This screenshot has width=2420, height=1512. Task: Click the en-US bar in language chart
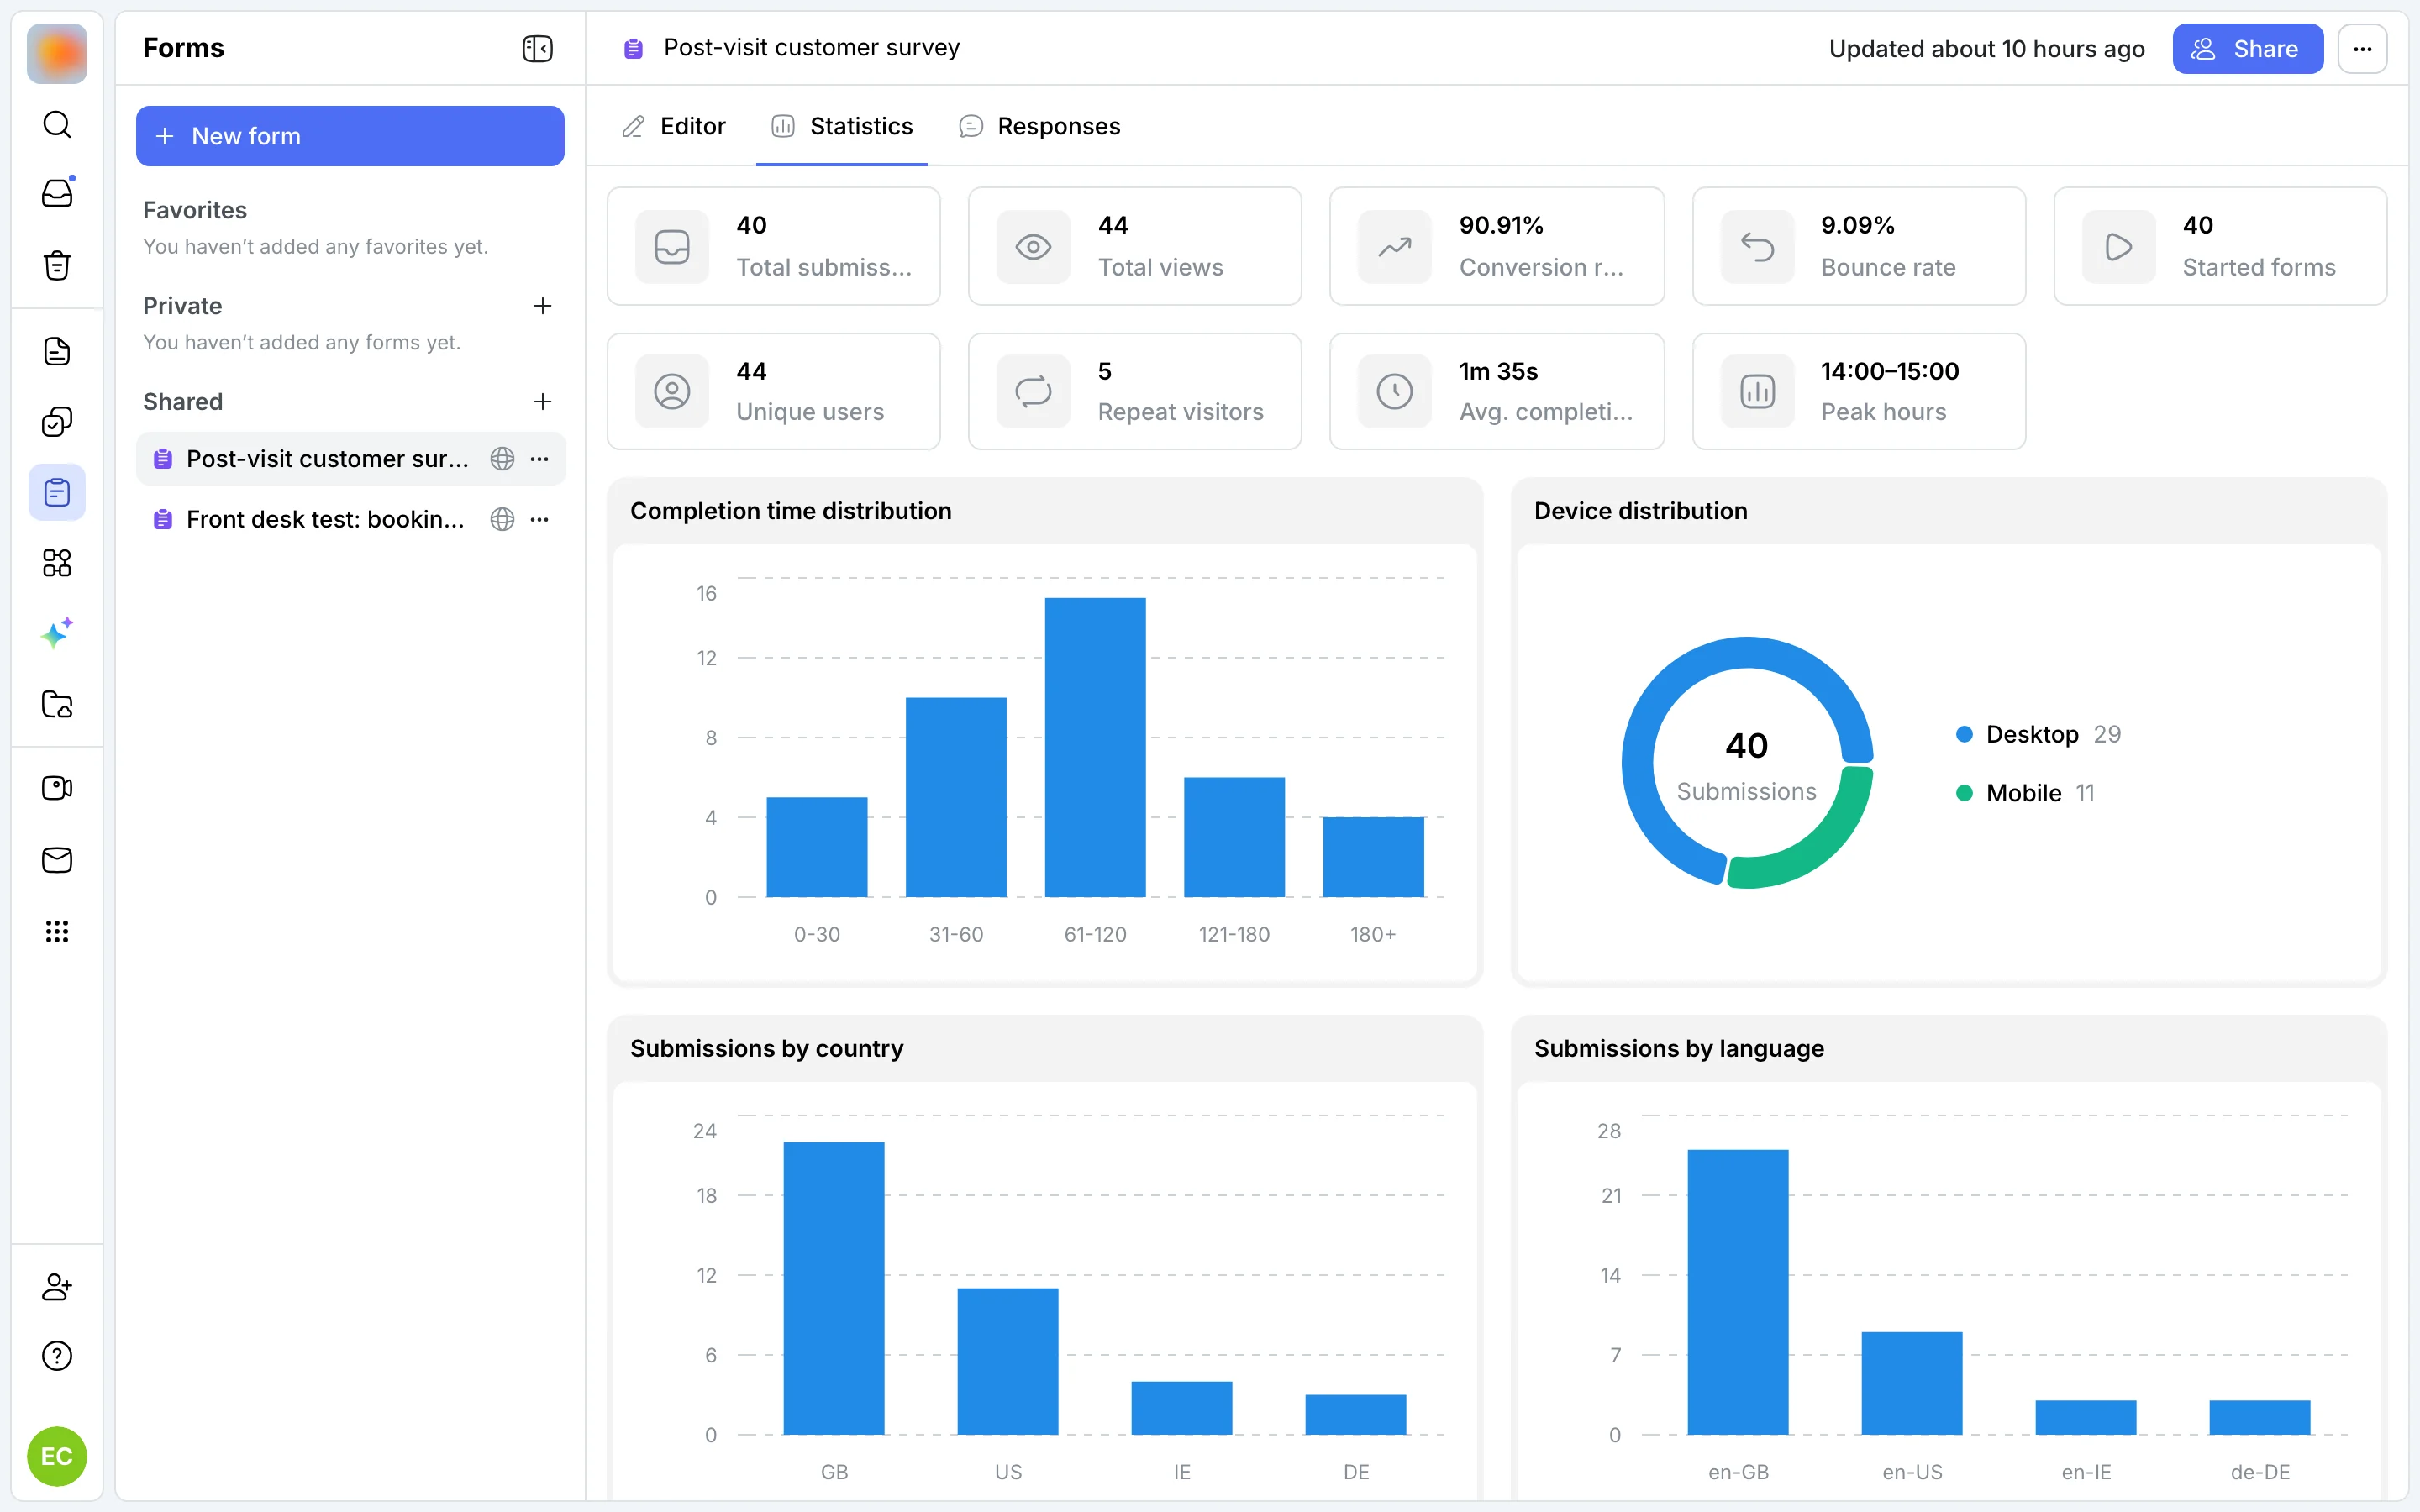coord(1912,1383)
